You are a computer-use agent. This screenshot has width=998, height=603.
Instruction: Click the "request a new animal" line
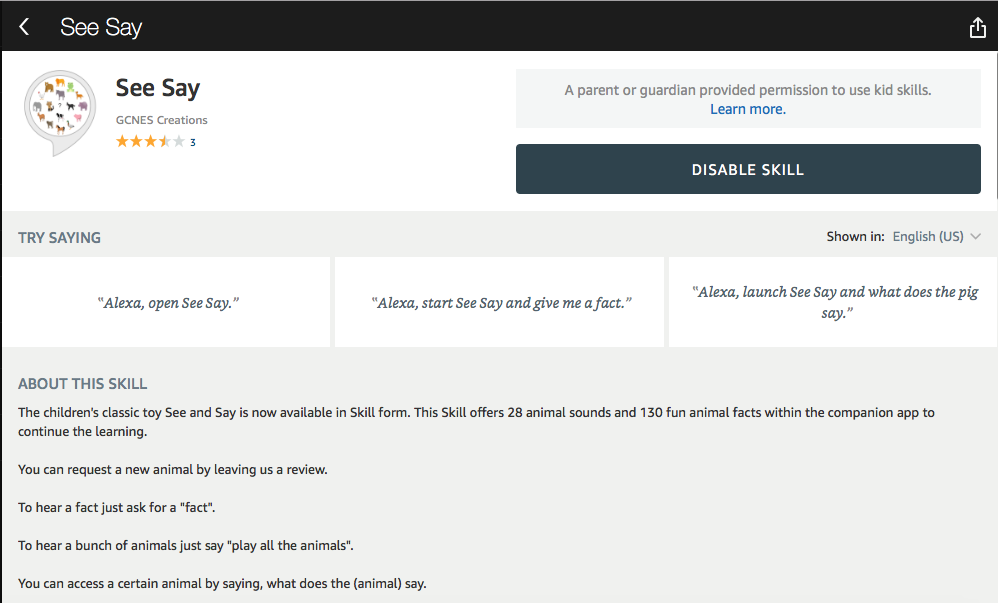tap(172, 469)
